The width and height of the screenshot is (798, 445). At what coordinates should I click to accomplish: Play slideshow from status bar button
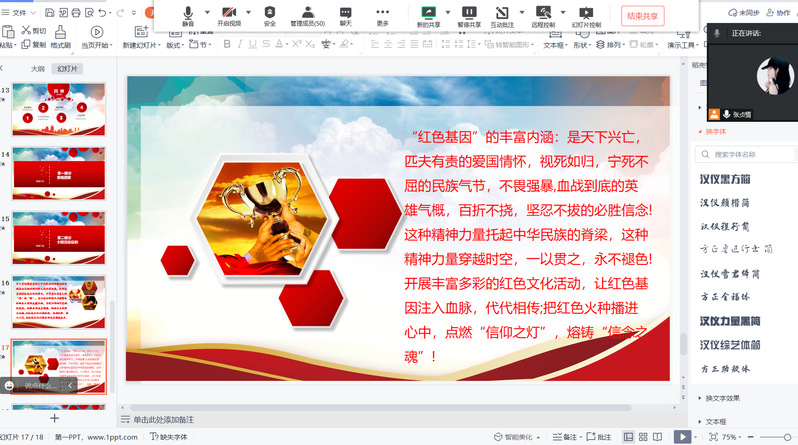point(682,437)
